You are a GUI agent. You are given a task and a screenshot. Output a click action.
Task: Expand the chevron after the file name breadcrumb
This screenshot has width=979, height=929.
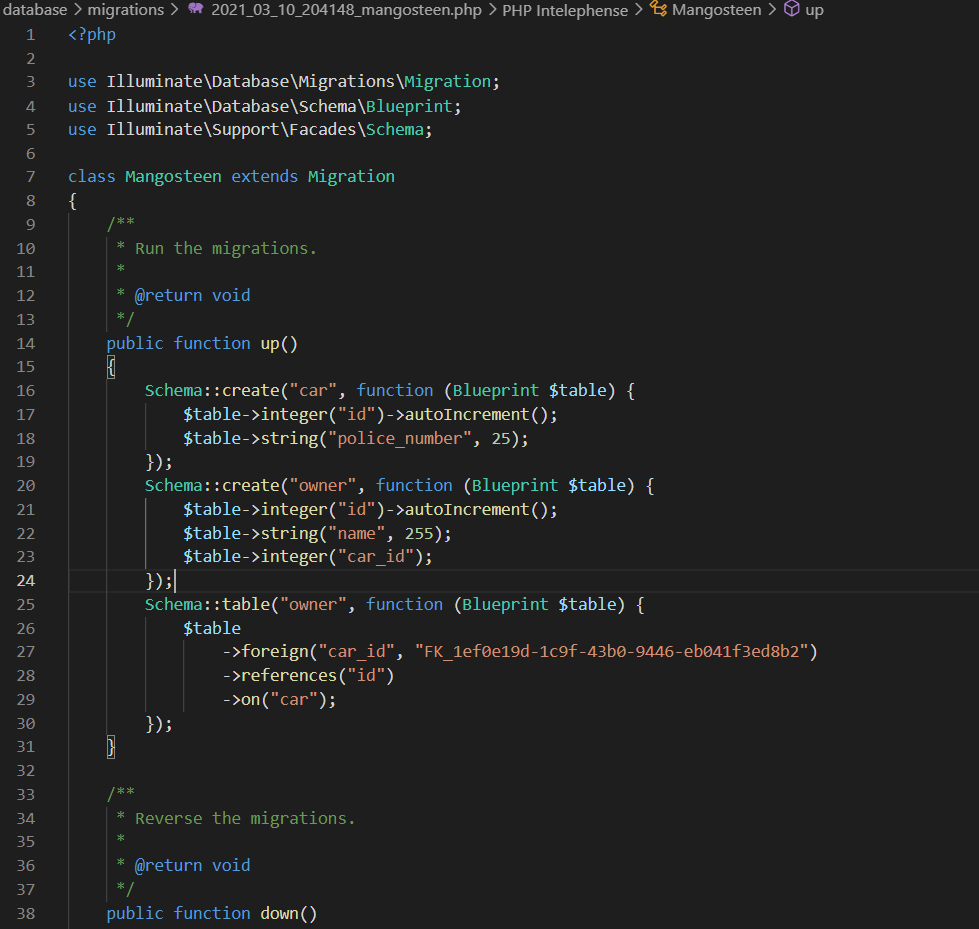point(492,9)
